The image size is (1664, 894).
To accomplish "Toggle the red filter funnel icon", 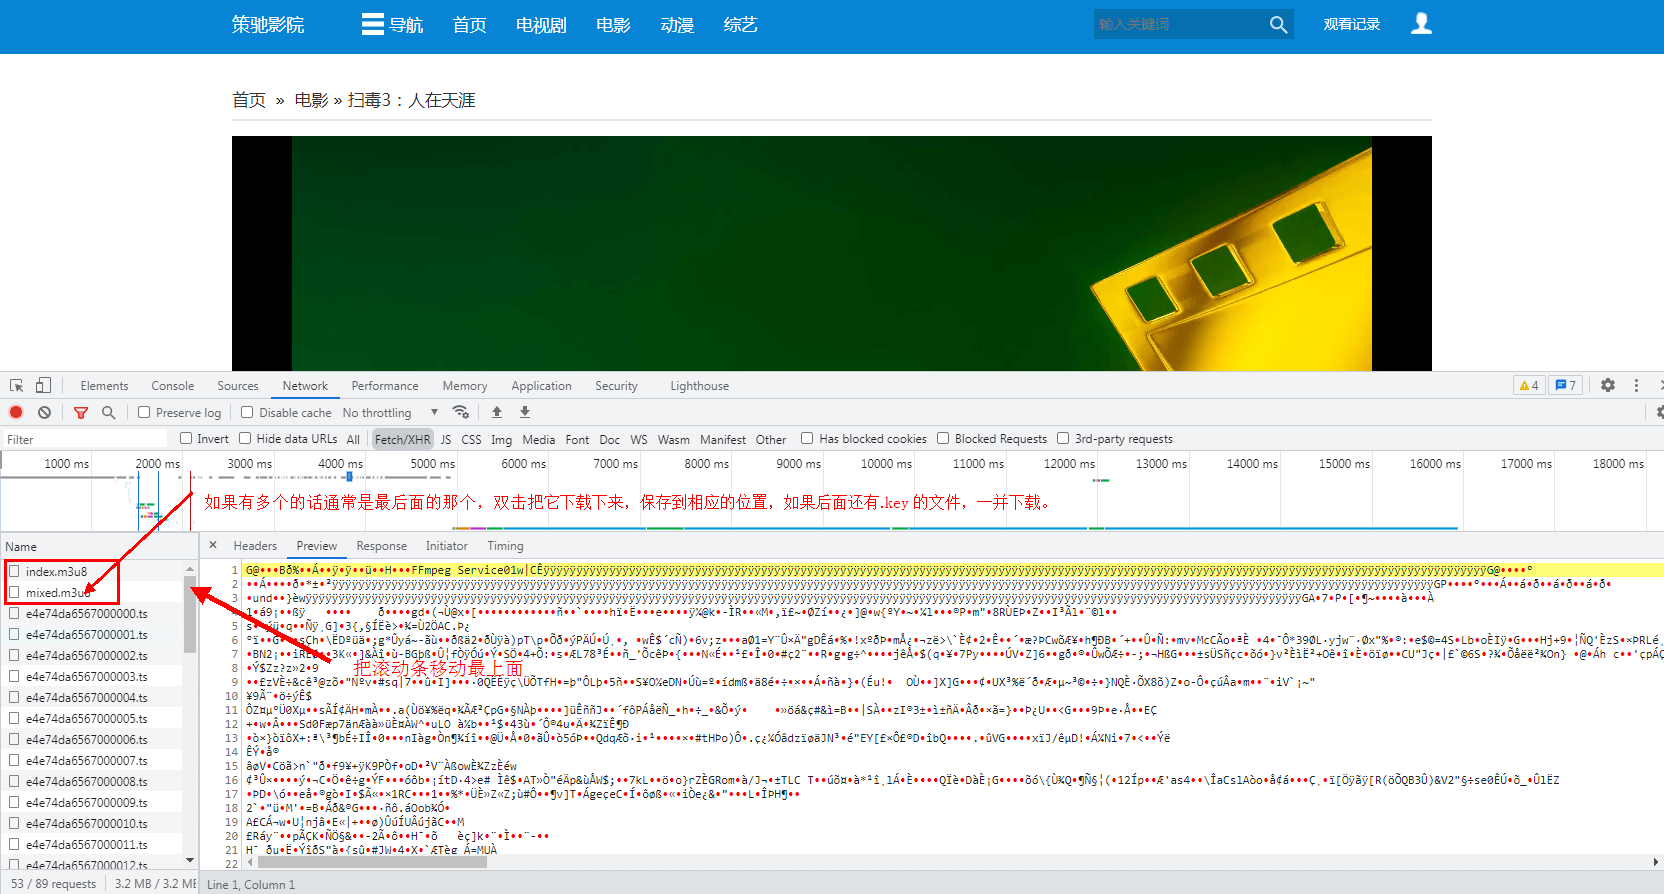I will coord(81,412).
